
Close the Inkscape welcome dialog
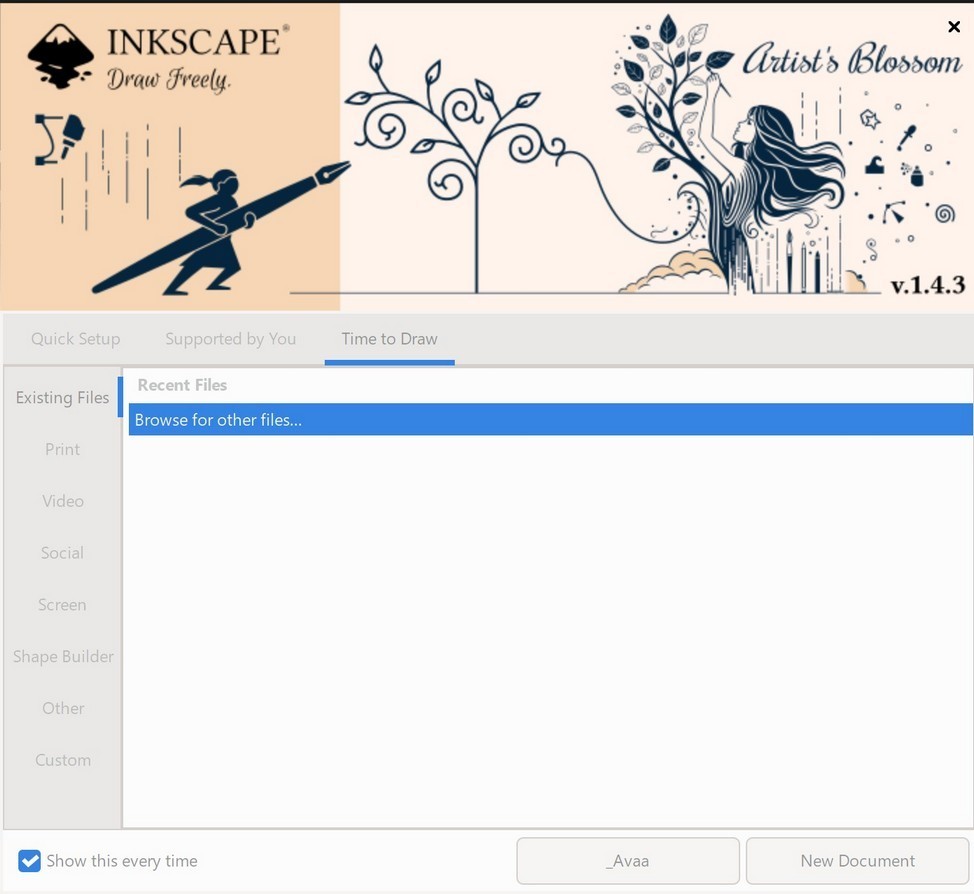954,27
